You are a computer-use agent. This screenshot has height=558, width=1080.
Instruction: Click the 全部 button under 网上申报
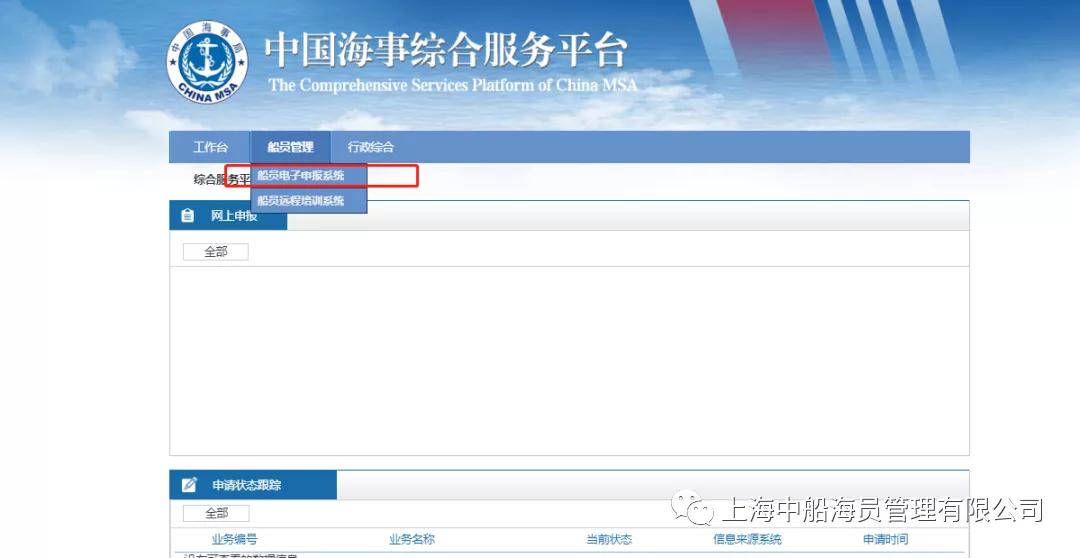tap(216, 252)
